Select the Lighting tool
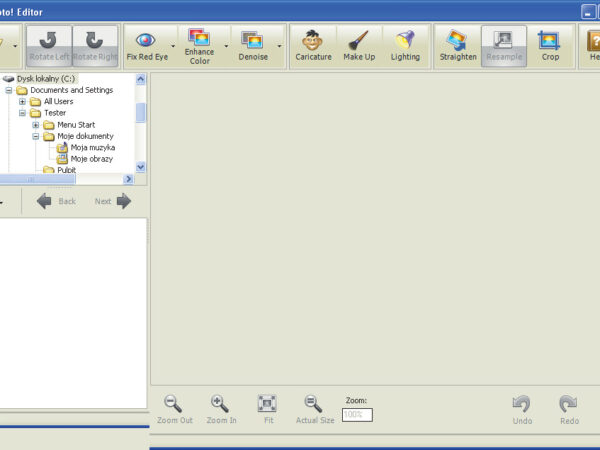This screenshot has height=450, width=600. pos(405,46)
